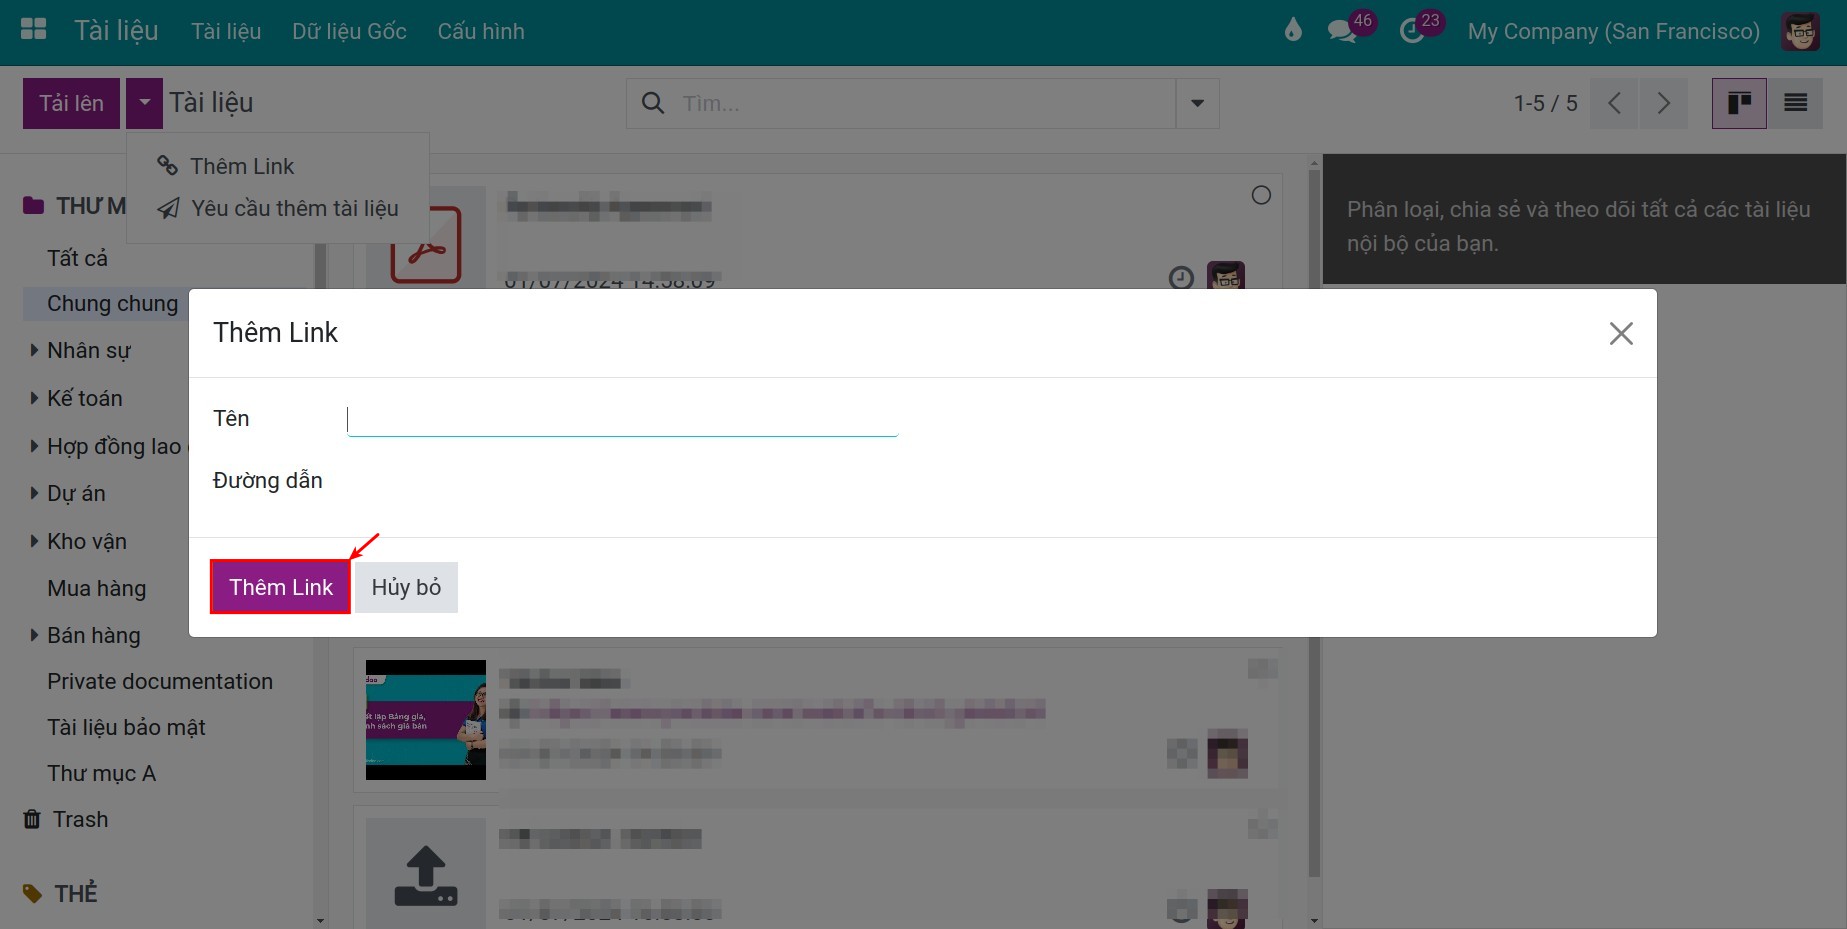
Task: Go to the next page arrow
Action: click(1663, 103)
